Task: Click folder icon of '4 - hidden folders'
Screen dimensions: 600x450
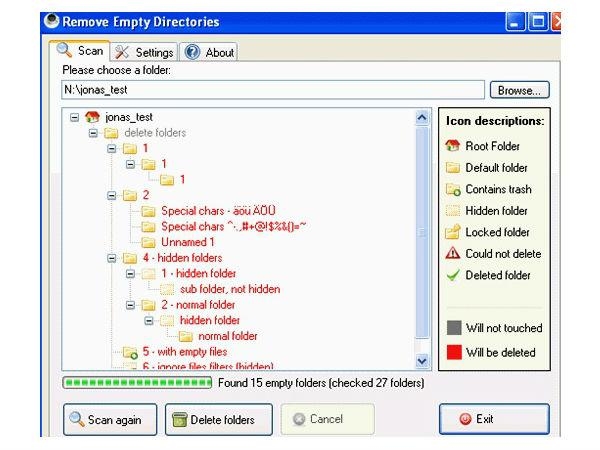Action: click(x=130, y=258)
